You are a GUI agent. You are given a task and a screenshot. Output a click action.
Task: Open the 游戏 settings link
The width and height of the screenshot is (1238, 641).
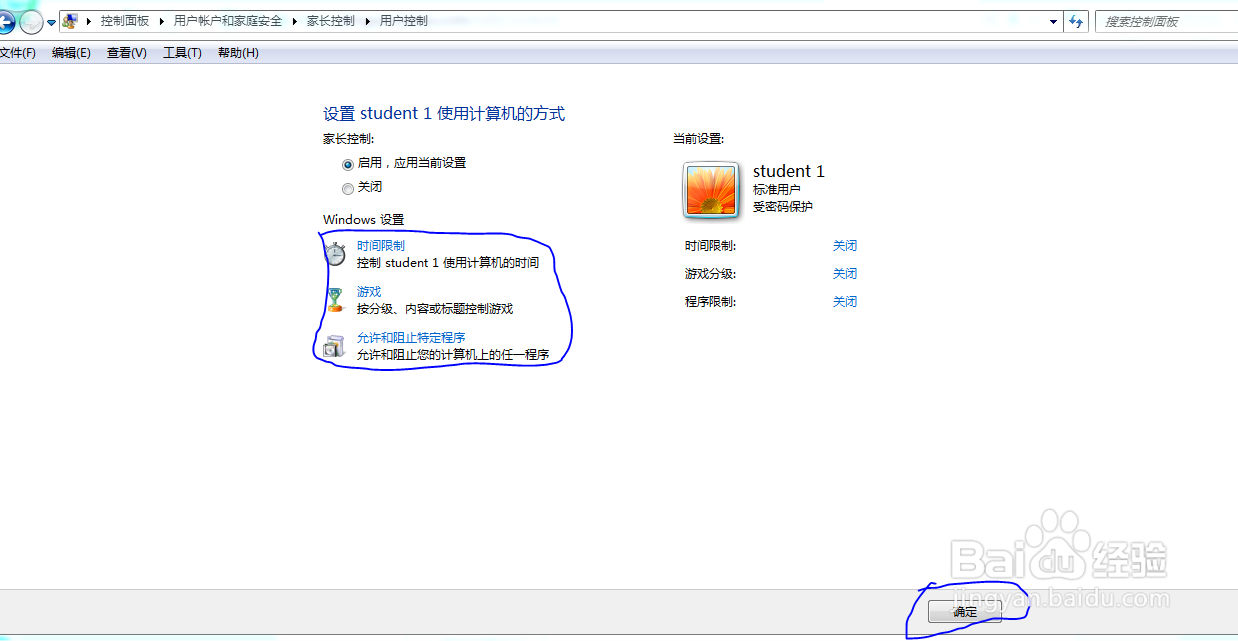pos(368,290)
